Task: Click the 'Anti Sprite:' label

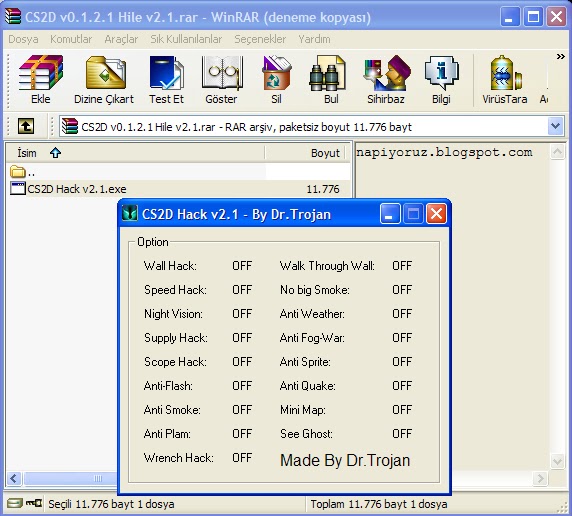Action: tap(305, 362)
